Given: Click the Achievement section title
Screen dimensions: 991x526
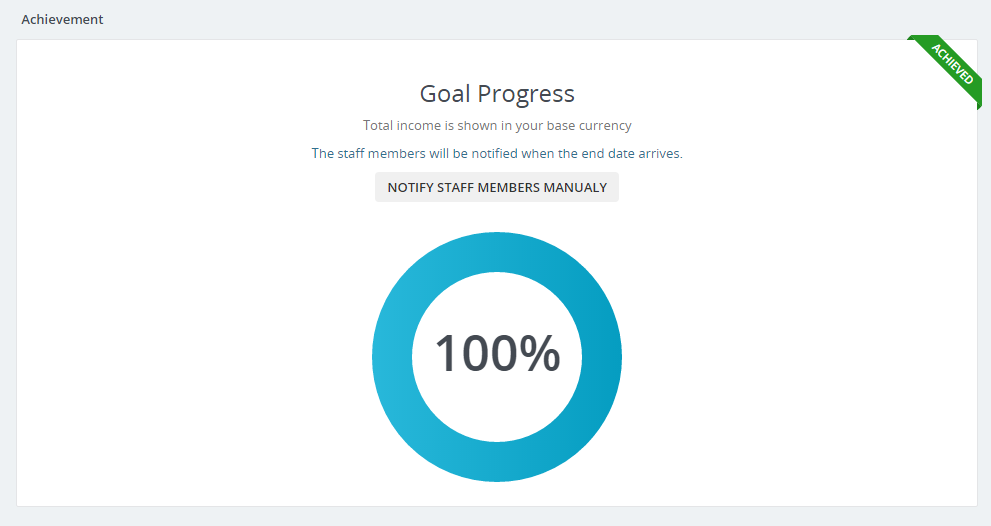Looking at the screenshot, I should (x=62, y=19).
